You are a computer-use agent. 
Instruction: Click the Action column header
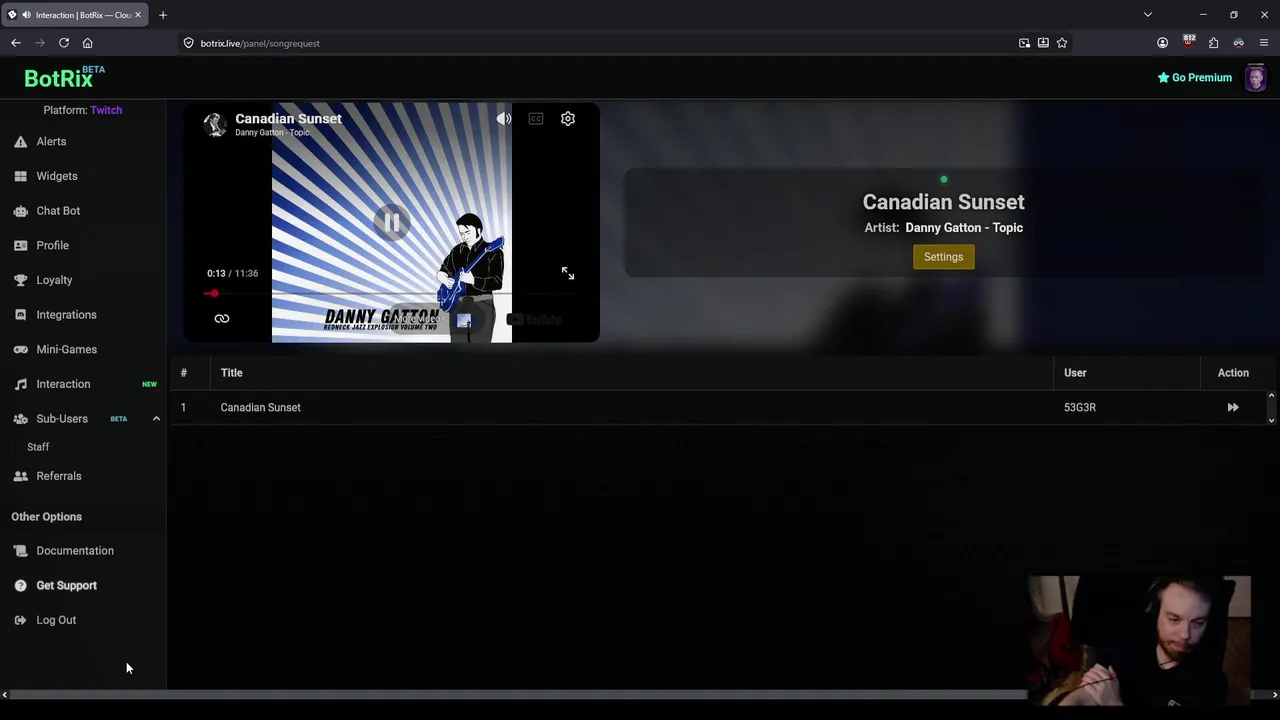tap(1233, 373)
